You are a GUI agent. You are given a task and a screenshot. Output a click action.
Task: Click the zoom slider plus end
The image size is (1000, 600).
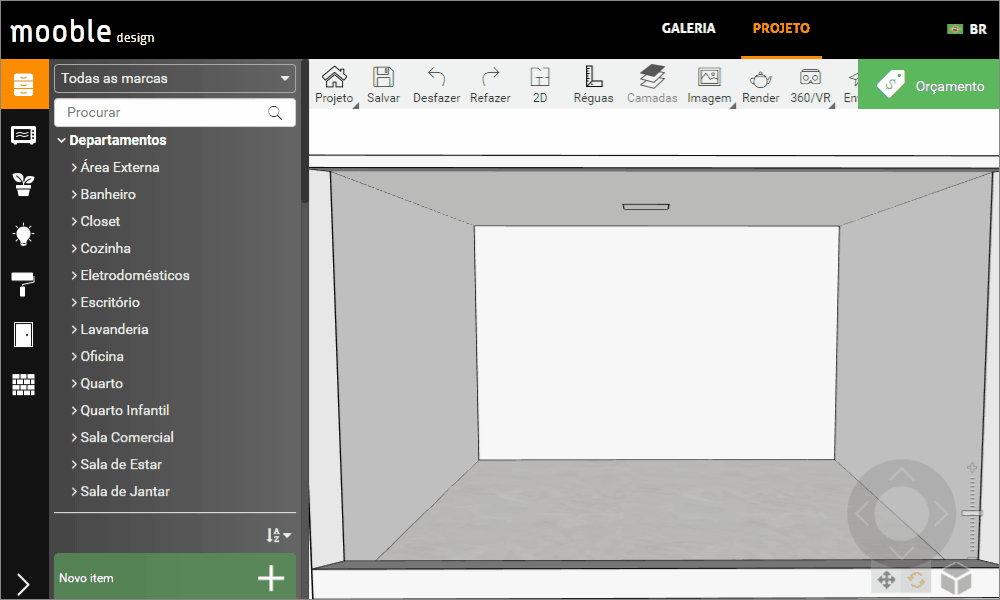point(972,467)
